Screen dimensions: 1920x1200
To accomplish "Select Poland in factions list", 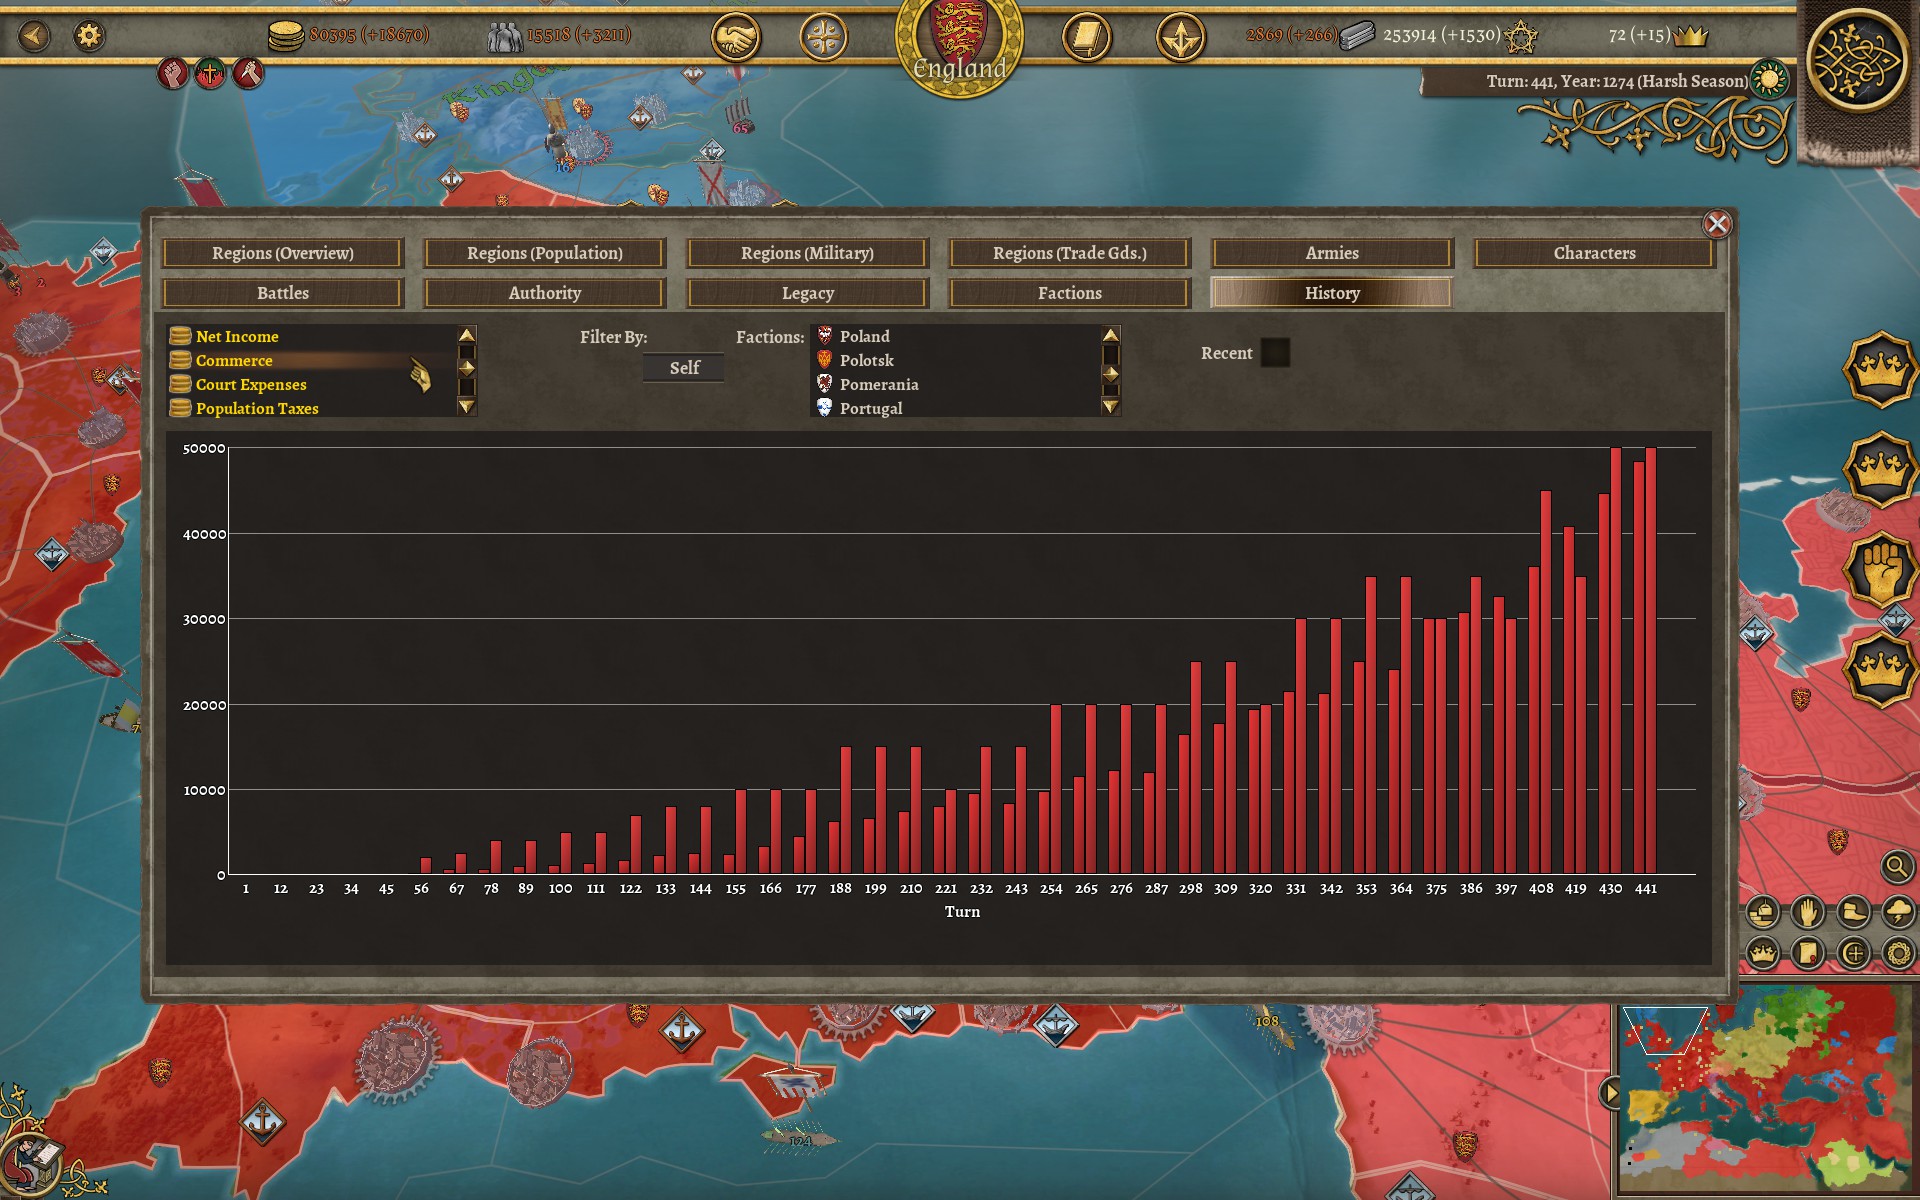I will (956, 336).
